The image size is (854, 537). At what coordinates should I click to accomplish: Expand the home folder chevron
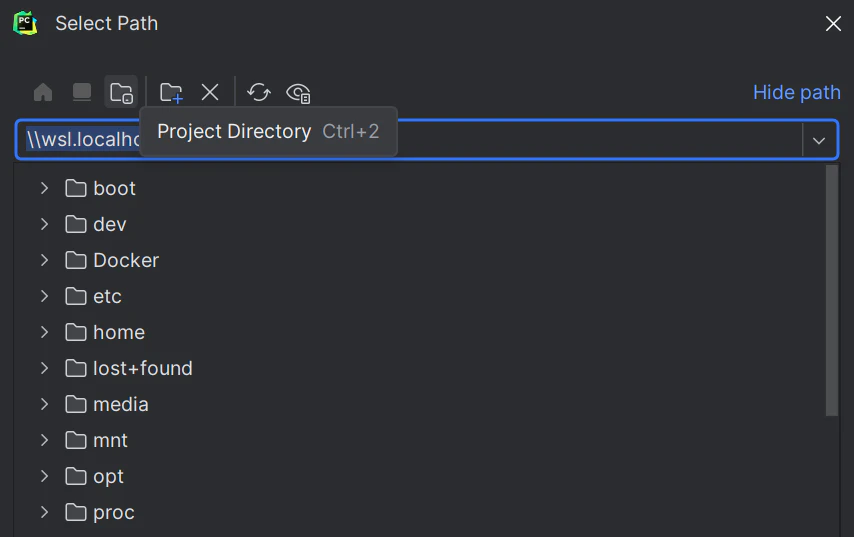coord(44,332)
